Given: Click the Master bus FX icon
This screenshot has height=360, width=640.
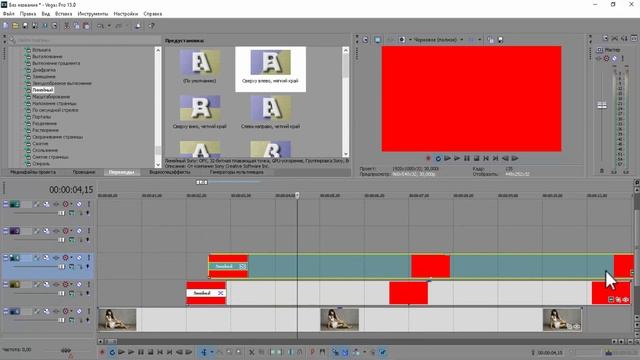Looking at the screenshot, I should (598, 58).
